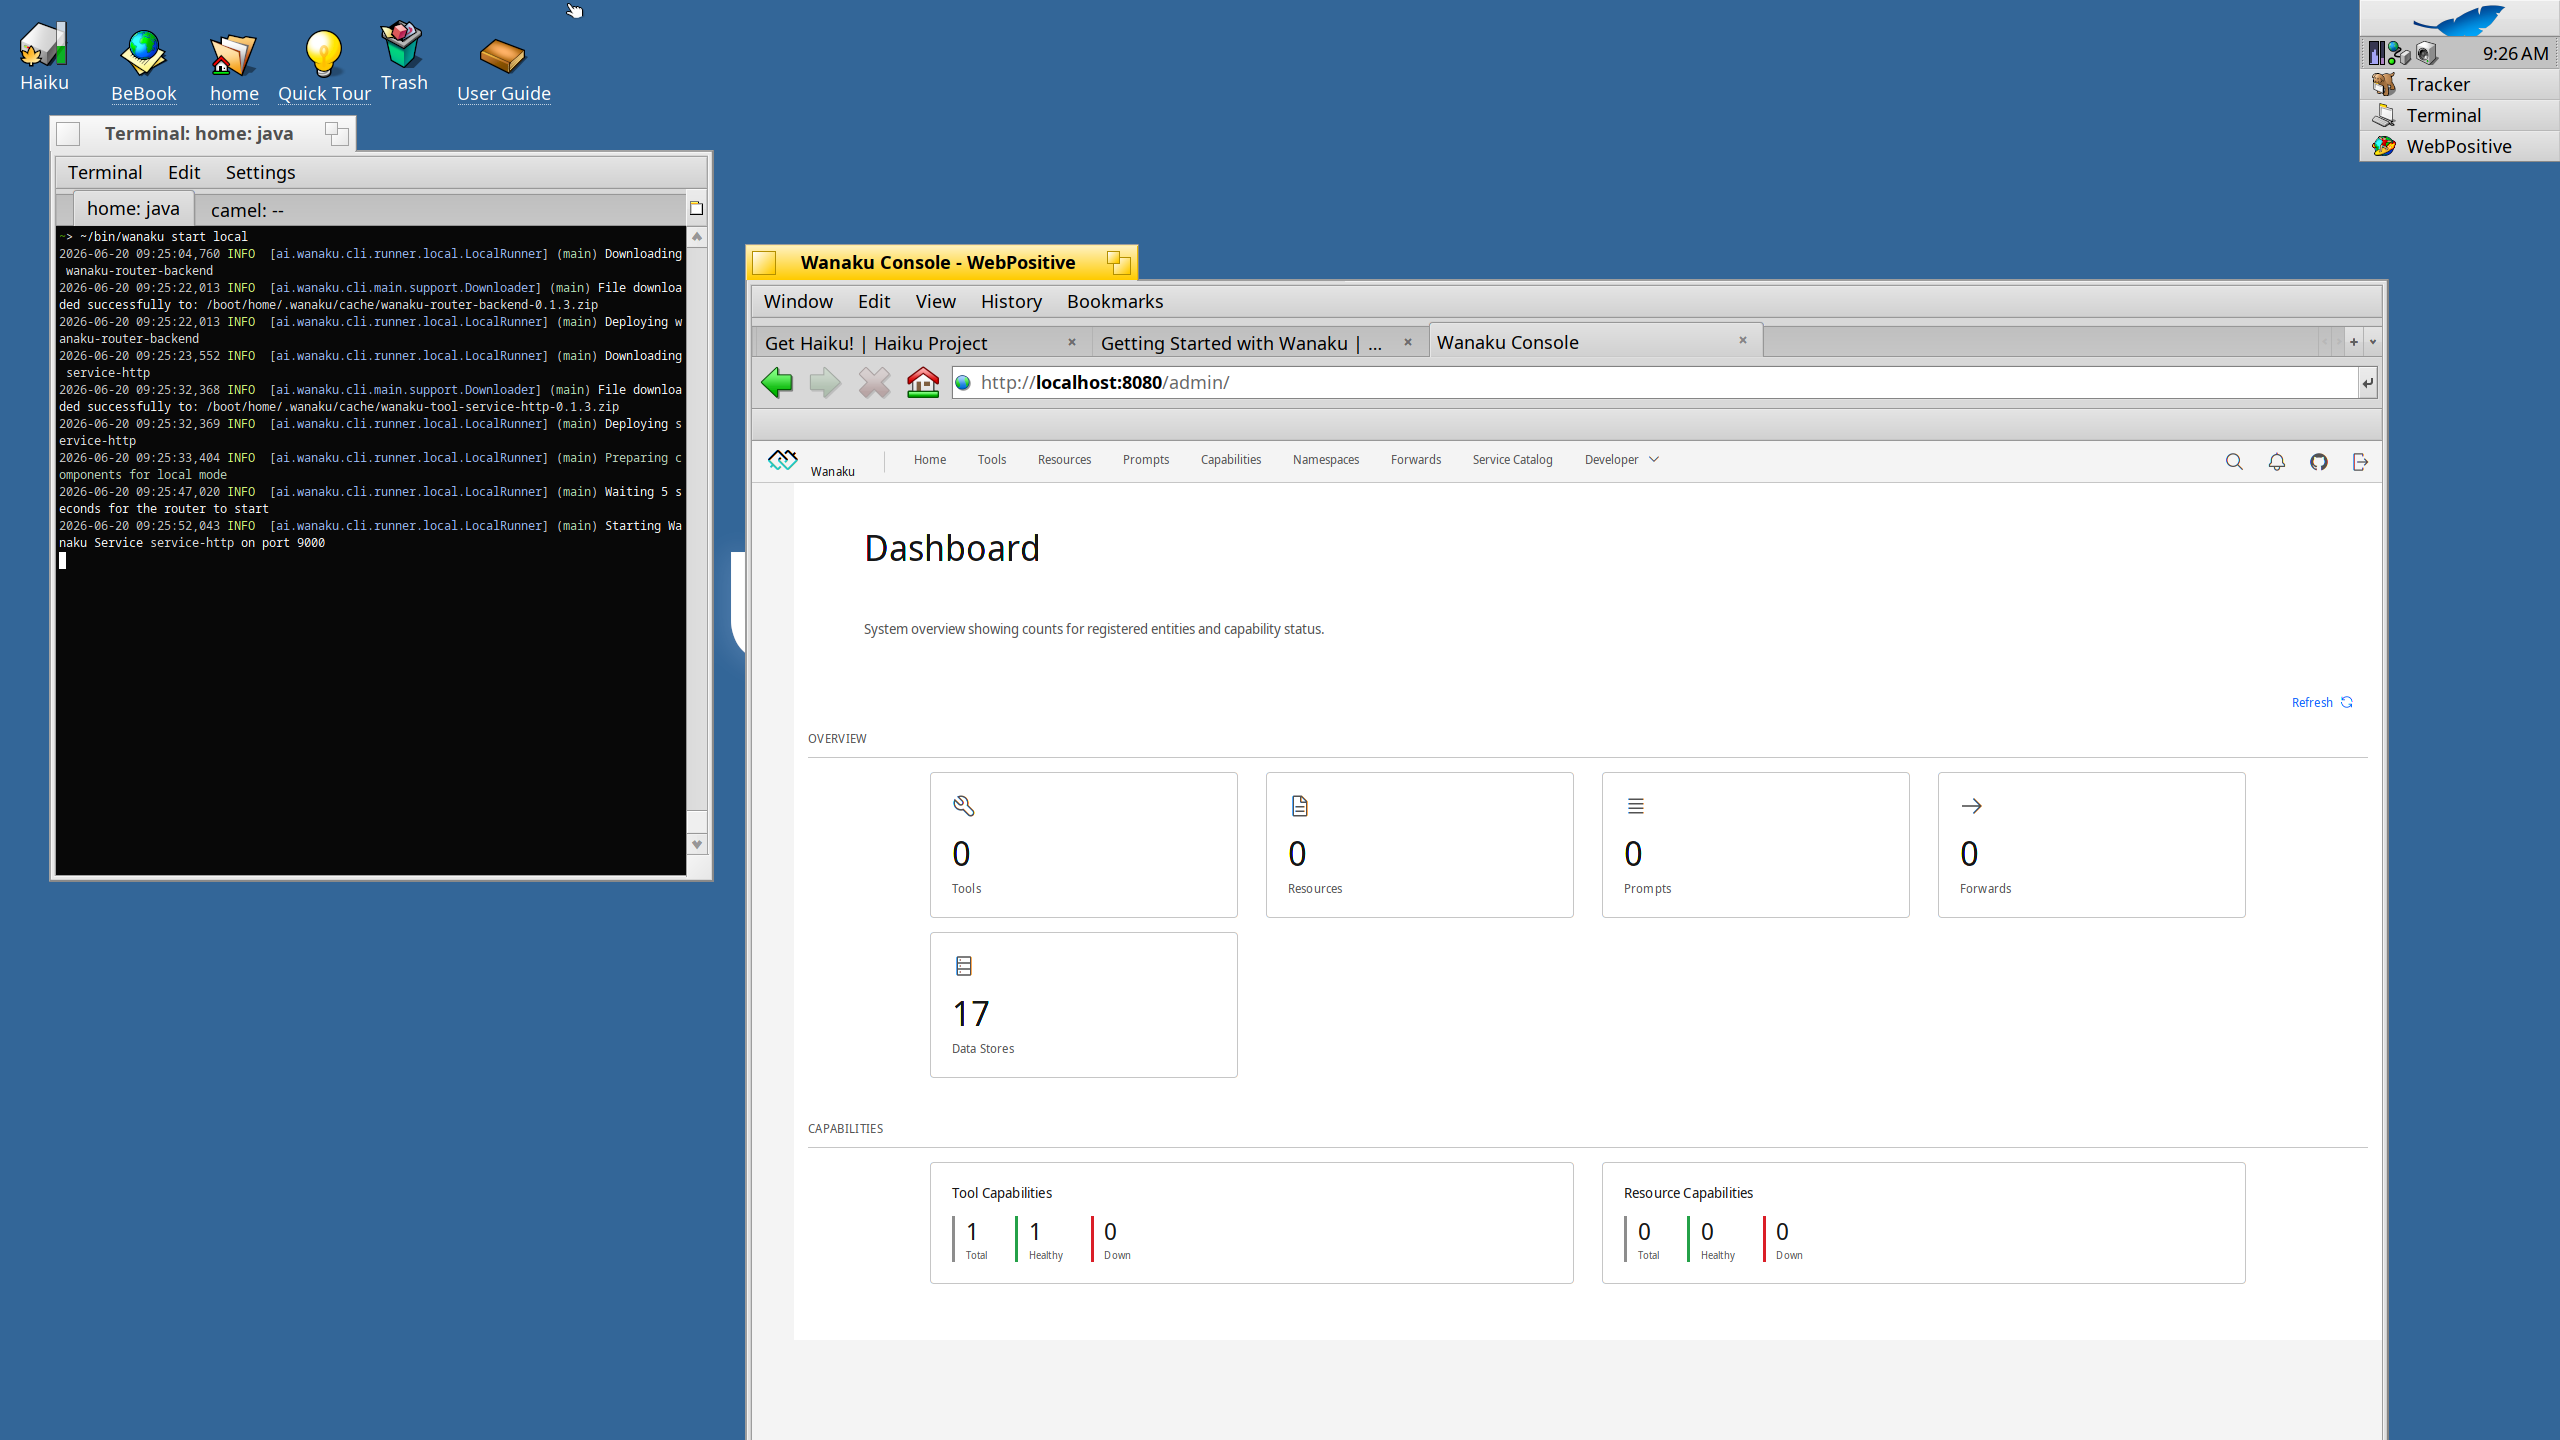Click the 9:26 AM clock in Deskbar
Screen dimensions: 2560x1440
(2515, 53)
